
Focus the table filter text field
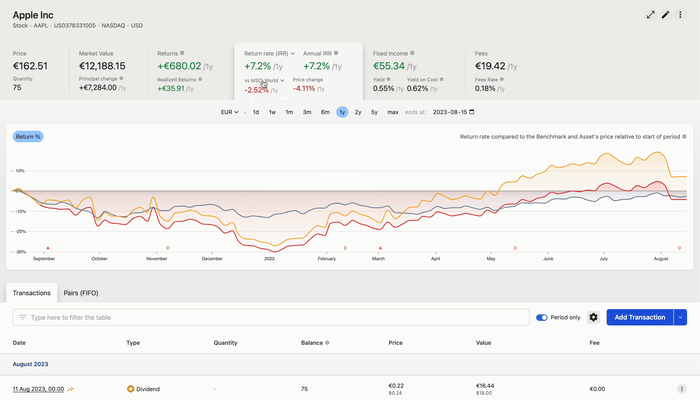(271, 317)
